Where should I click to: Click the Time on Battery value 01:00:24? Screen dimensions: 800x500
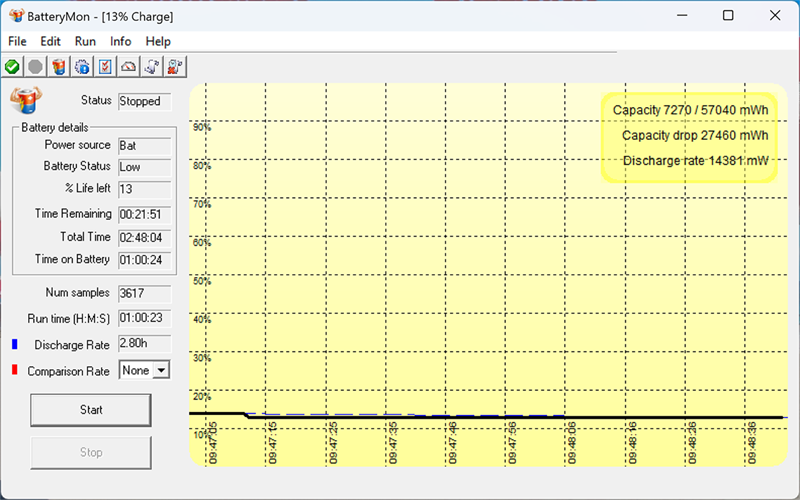[145, 260]
